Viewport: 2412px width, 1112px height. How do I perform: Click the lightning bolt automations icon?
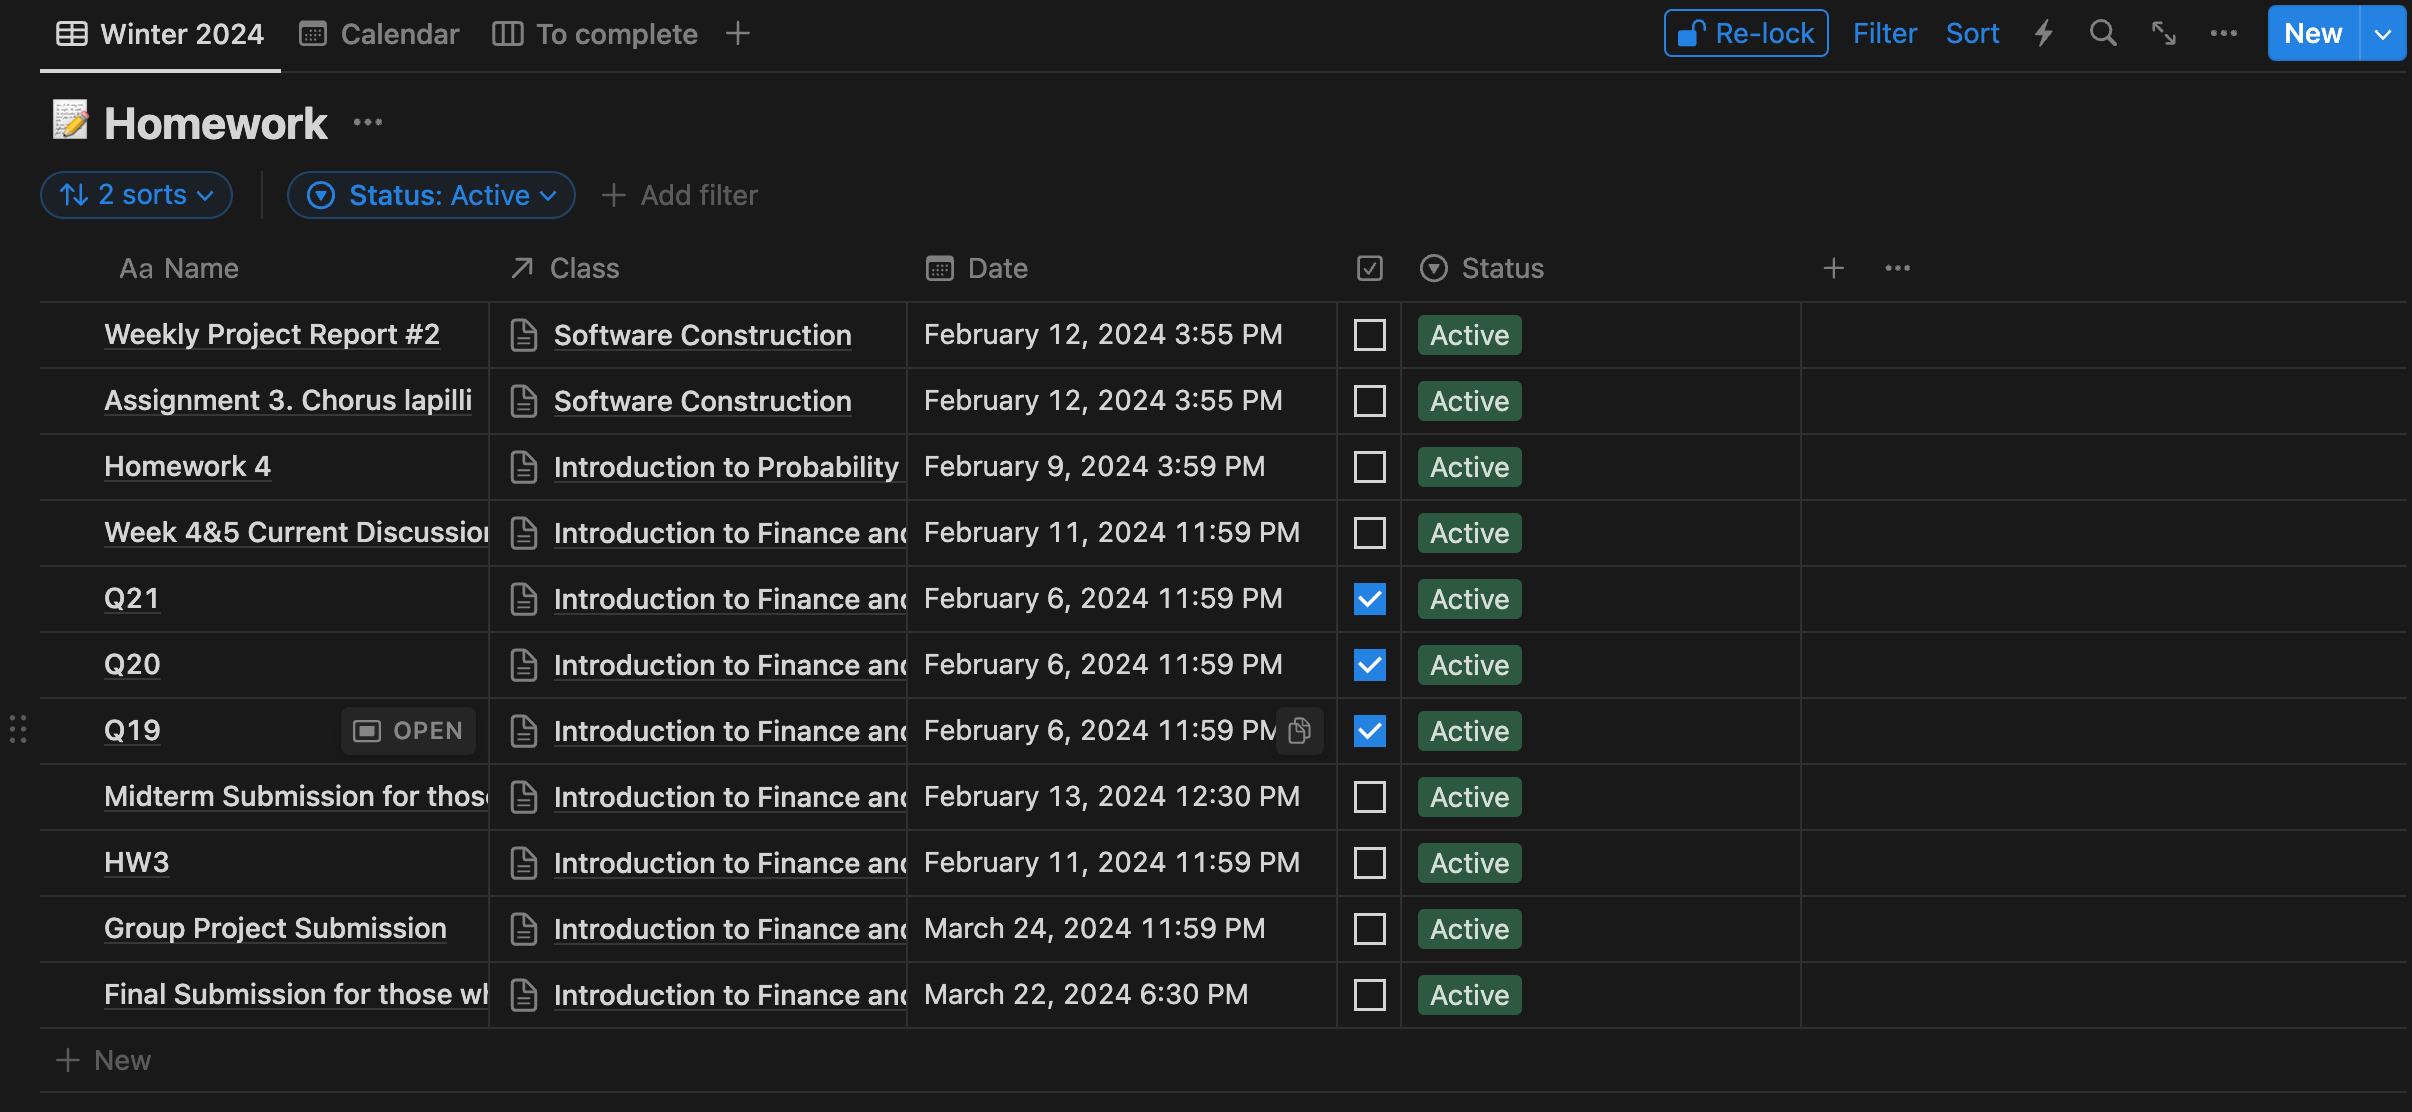(2044, 34)
